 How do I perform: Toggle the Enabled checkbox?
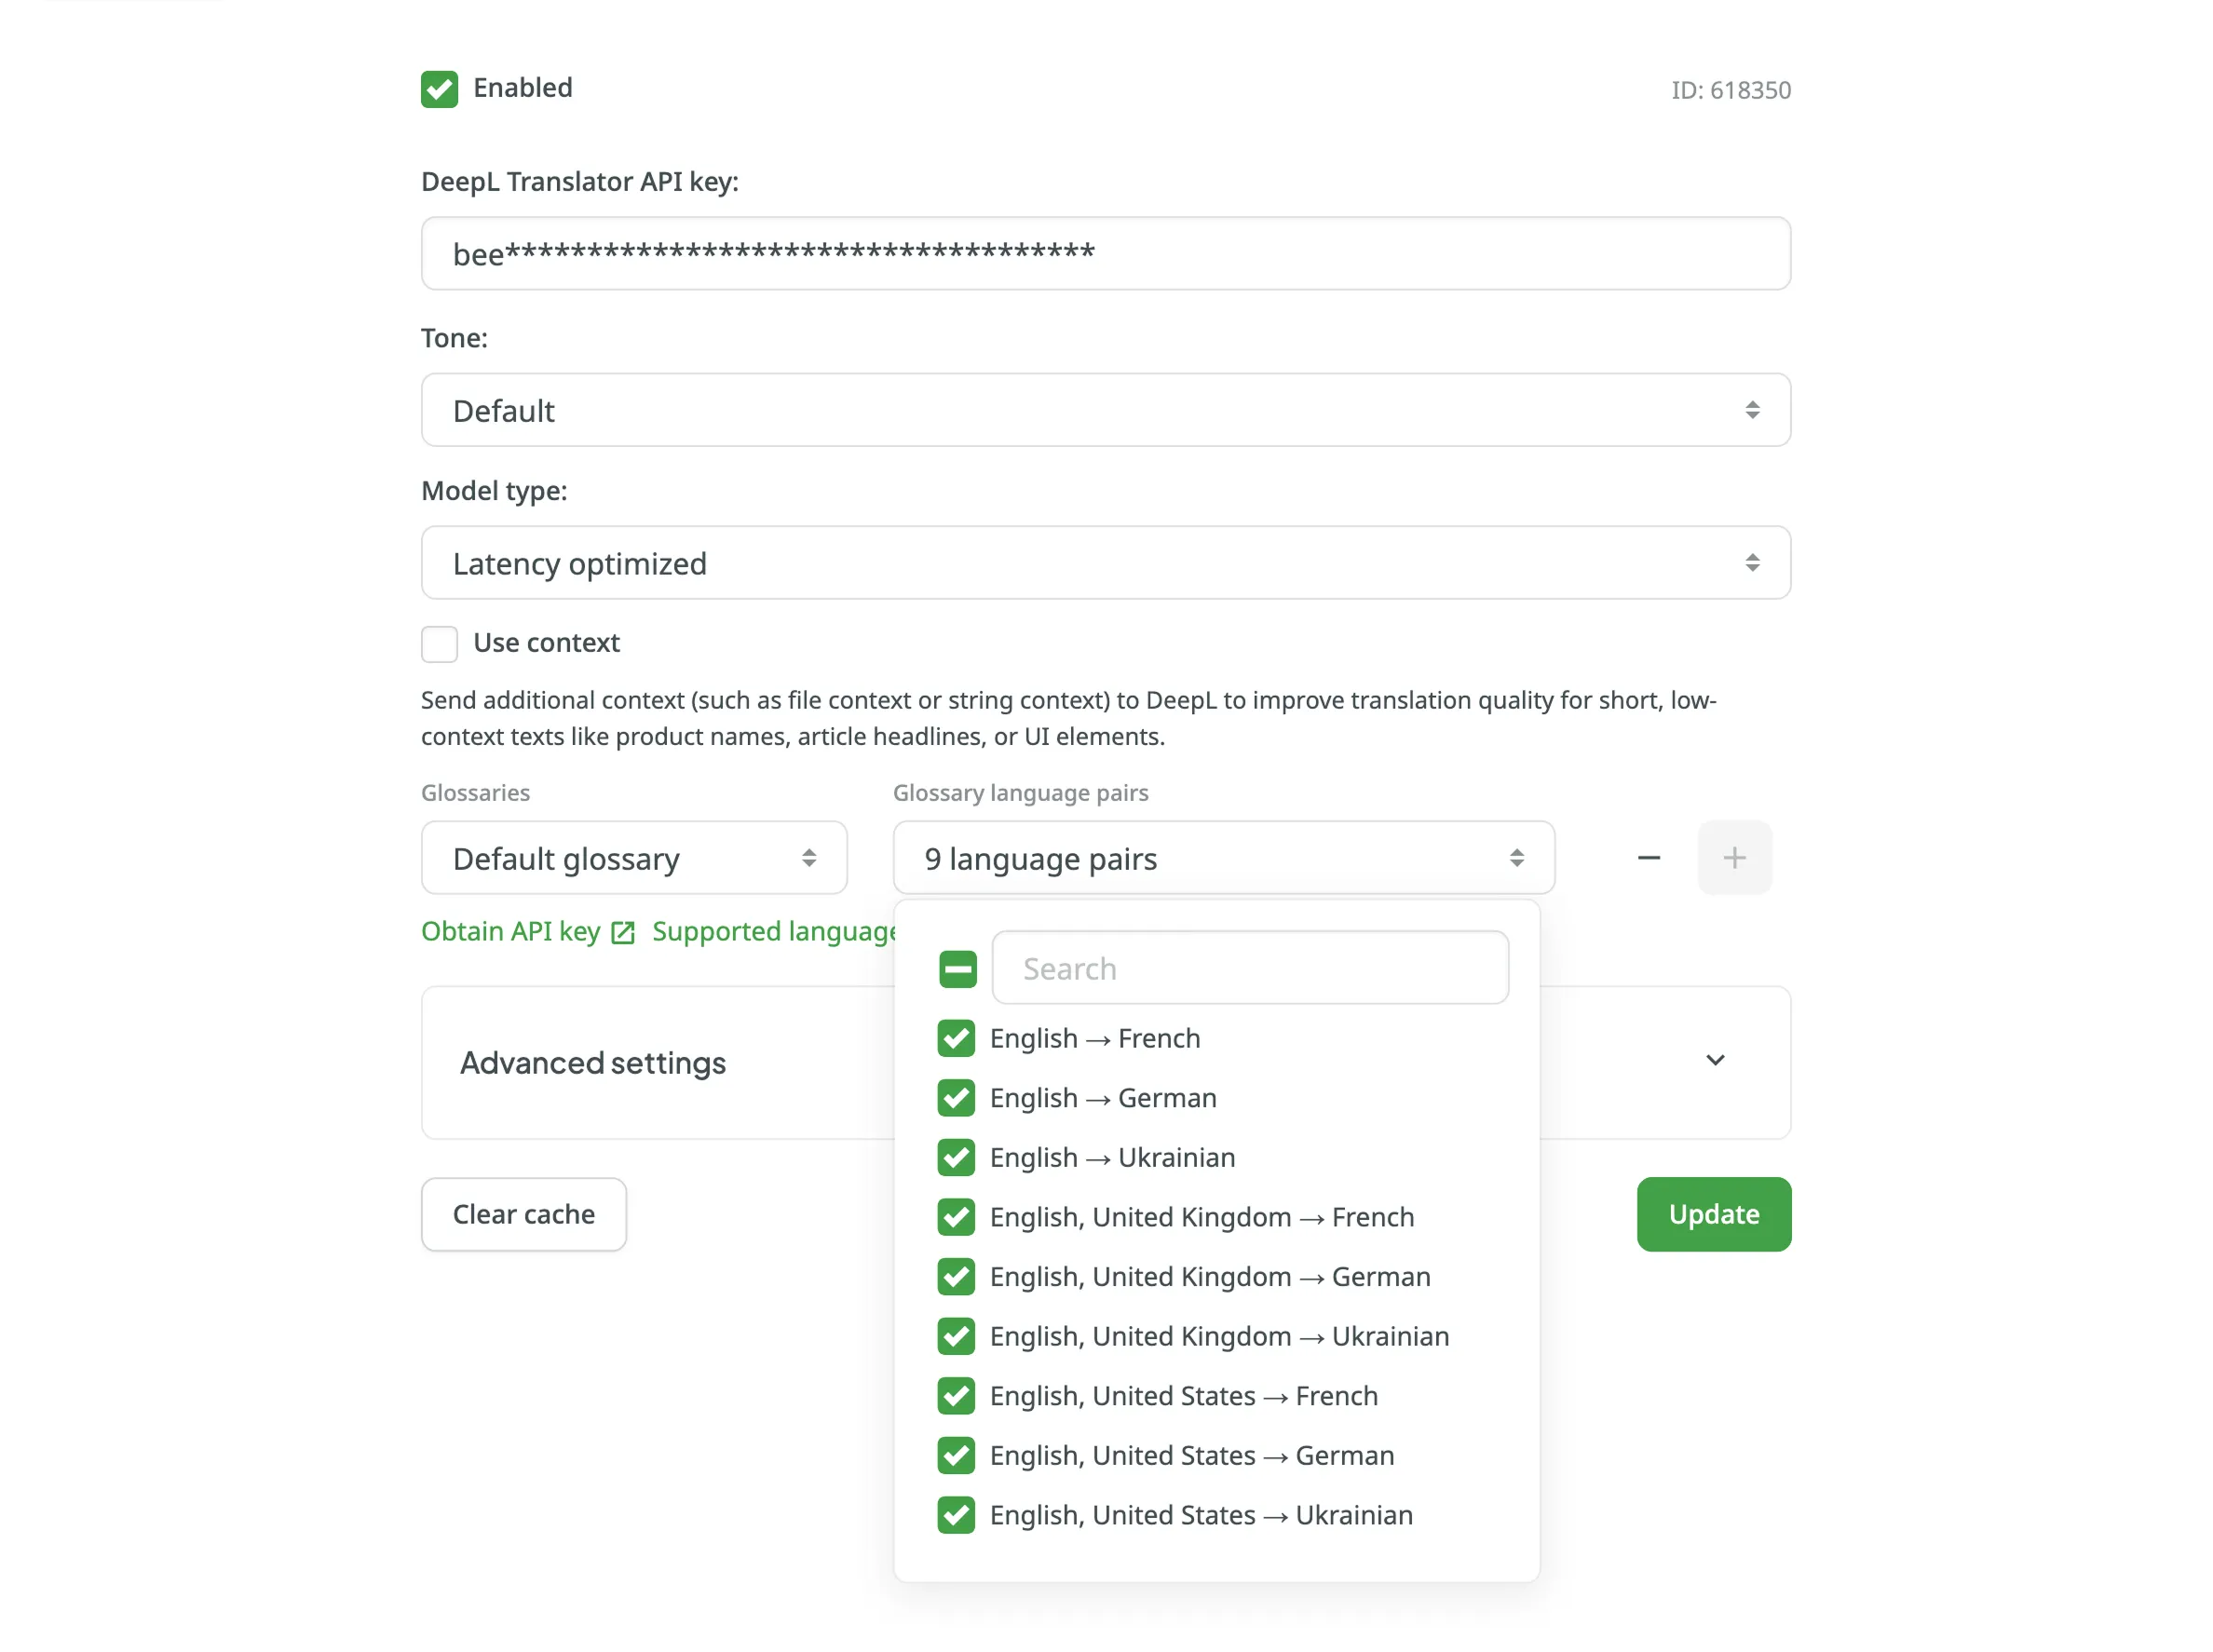click(439, 89)
